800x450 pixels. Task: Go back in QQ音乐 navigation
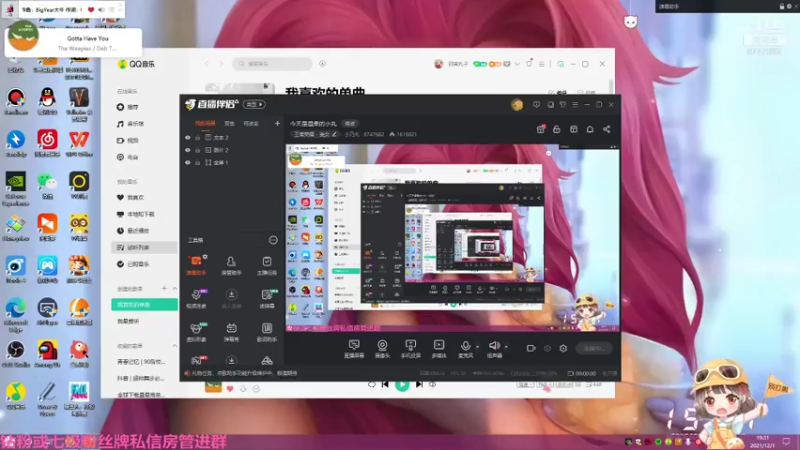tap(207, 64)
